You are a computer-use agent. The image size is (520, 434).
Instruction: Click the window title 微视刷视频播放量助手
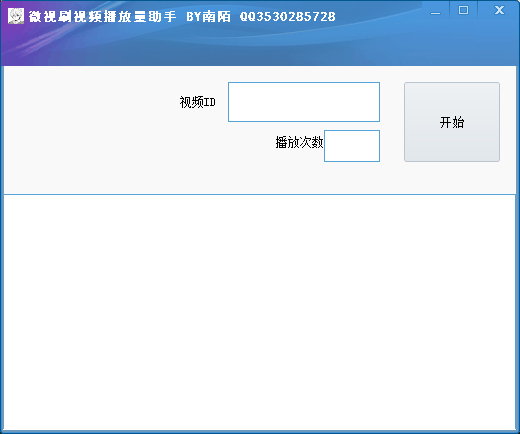102,16
